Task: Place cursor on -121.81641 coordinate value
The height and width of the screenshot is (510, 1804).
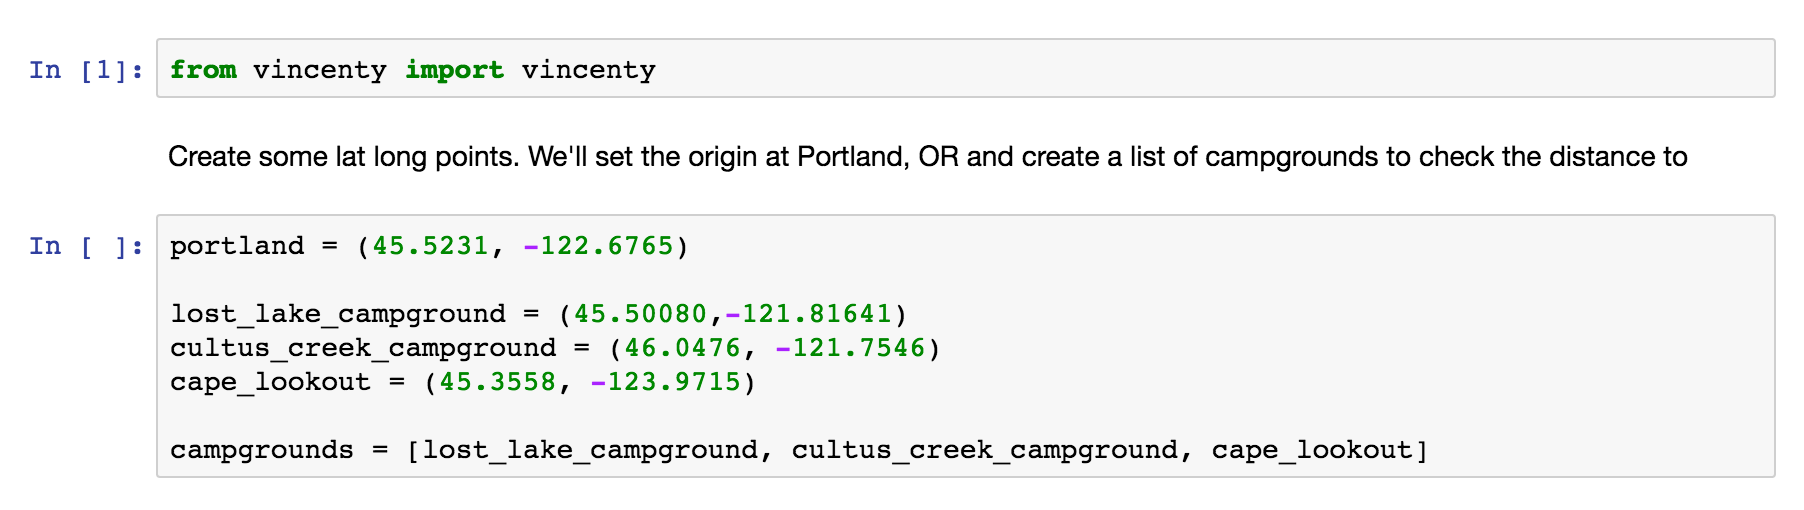Action: click(808, 314)
